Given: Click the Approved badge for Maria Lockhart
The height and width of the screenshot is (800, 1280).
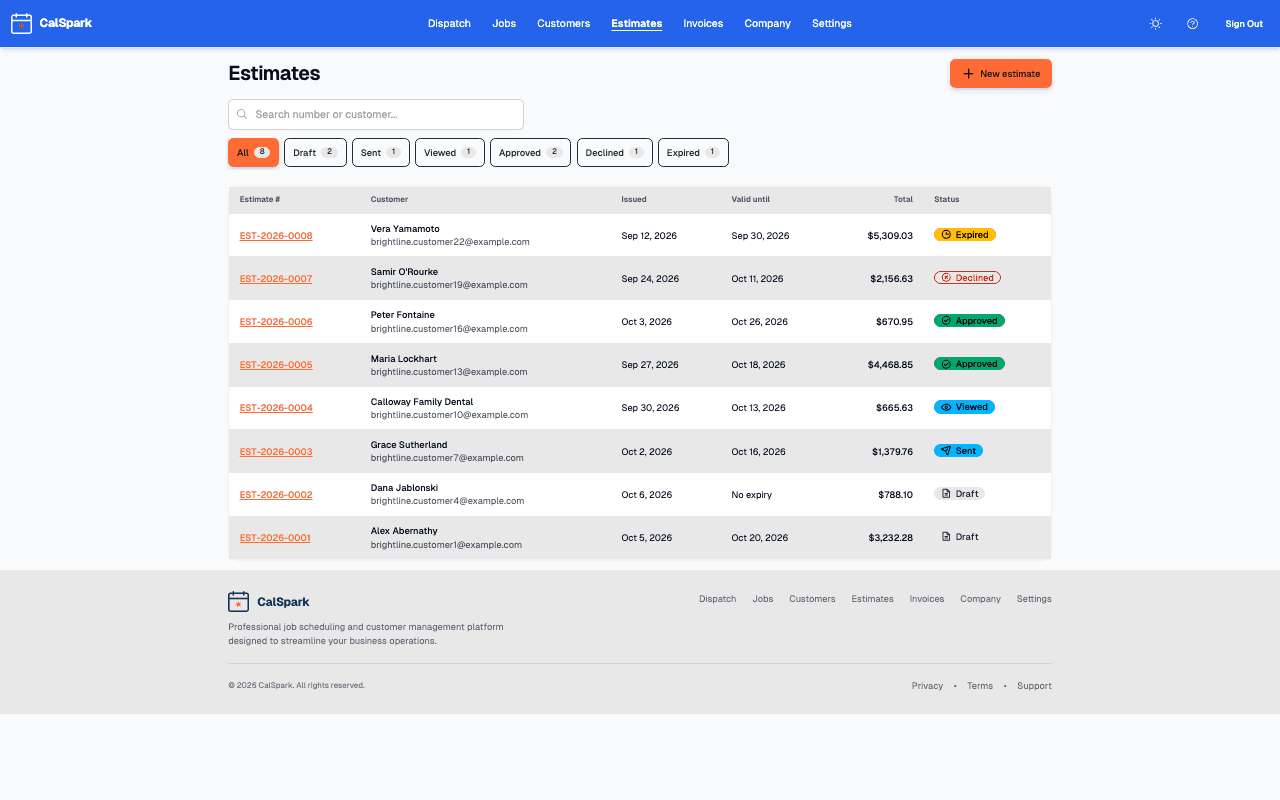Looking at the screenshot, I should coord(969,364).
